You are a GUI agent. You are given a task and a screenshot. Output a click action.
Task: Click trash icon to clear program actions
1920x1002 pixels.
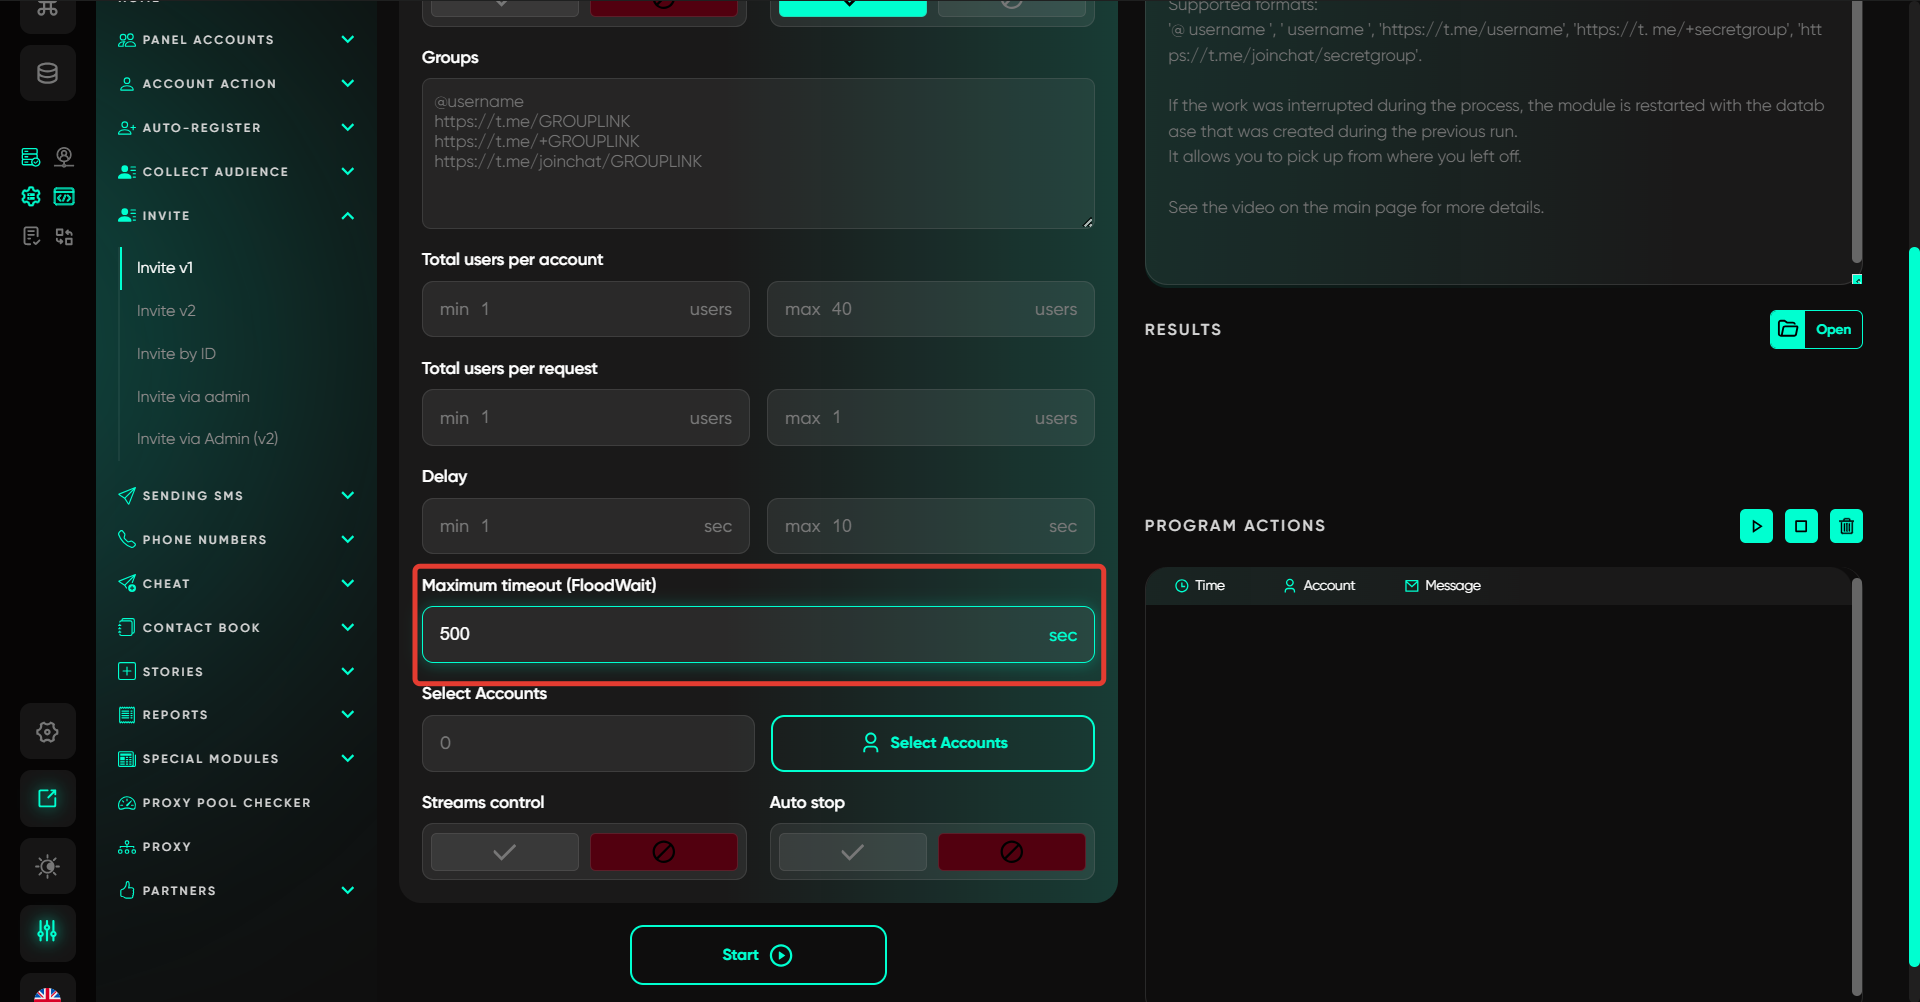point(1846,526)
